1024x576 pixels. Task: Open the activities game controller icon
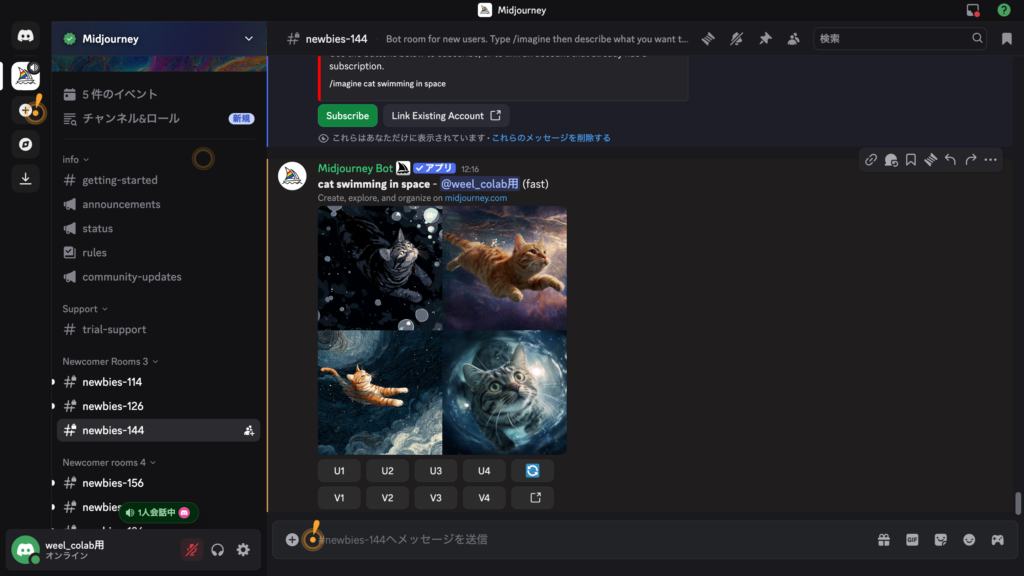coord(997,539)
